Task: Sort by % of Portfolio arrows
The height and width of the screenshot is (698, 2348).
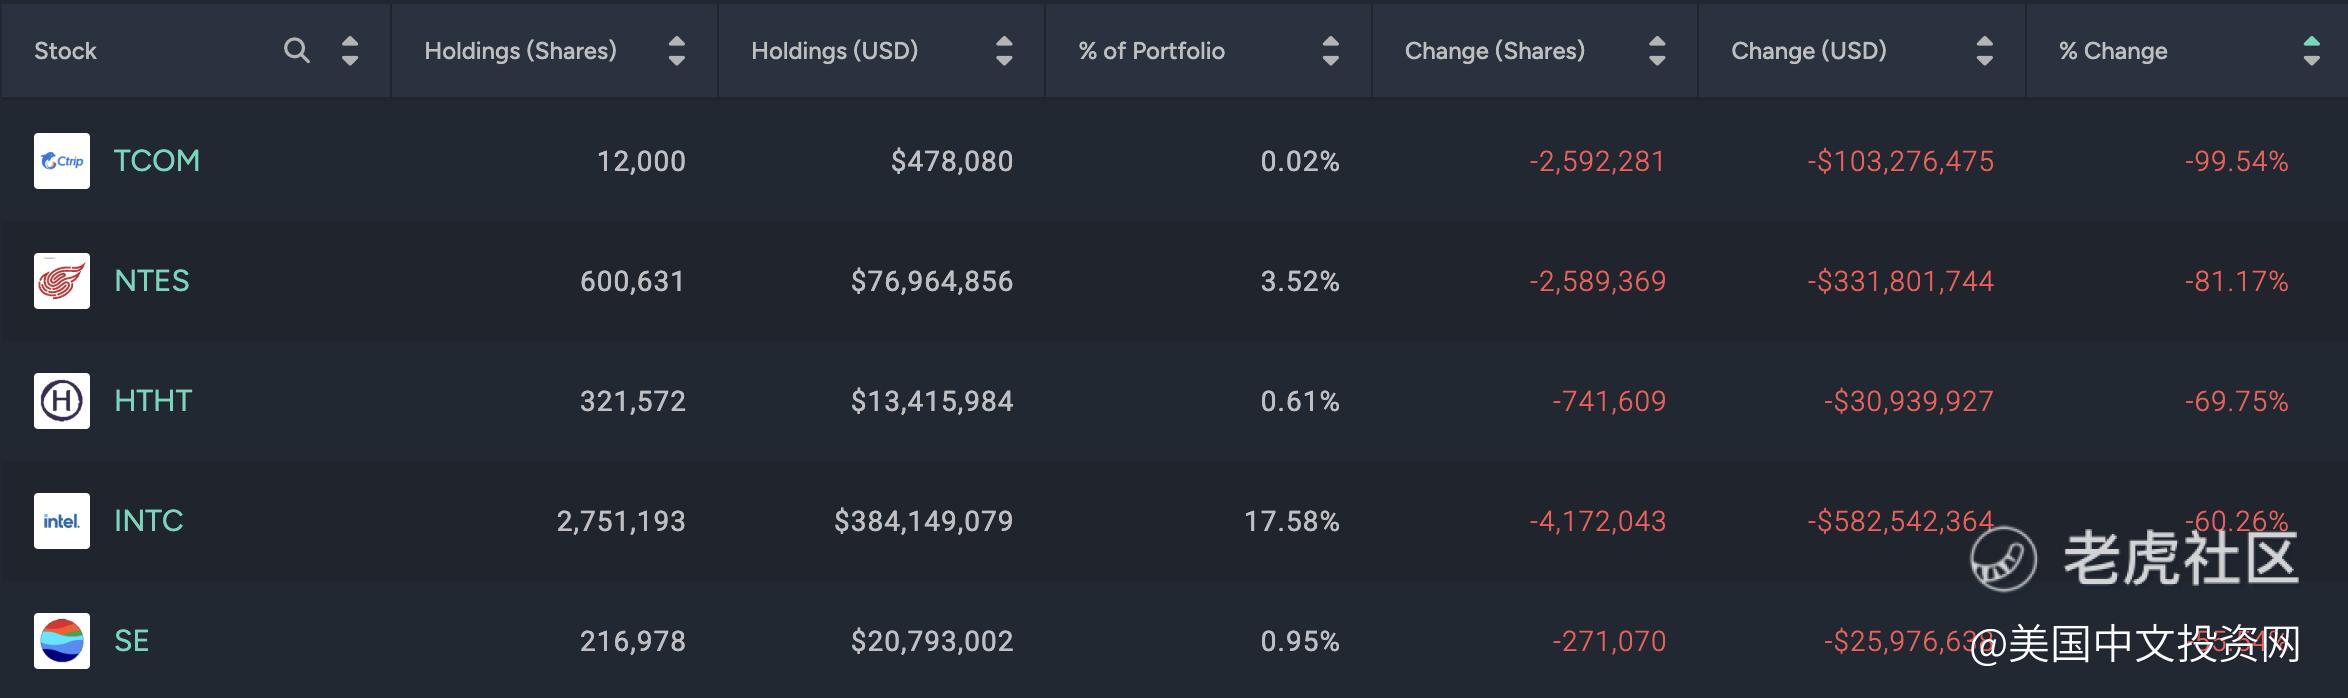Action: [1330, 50]
